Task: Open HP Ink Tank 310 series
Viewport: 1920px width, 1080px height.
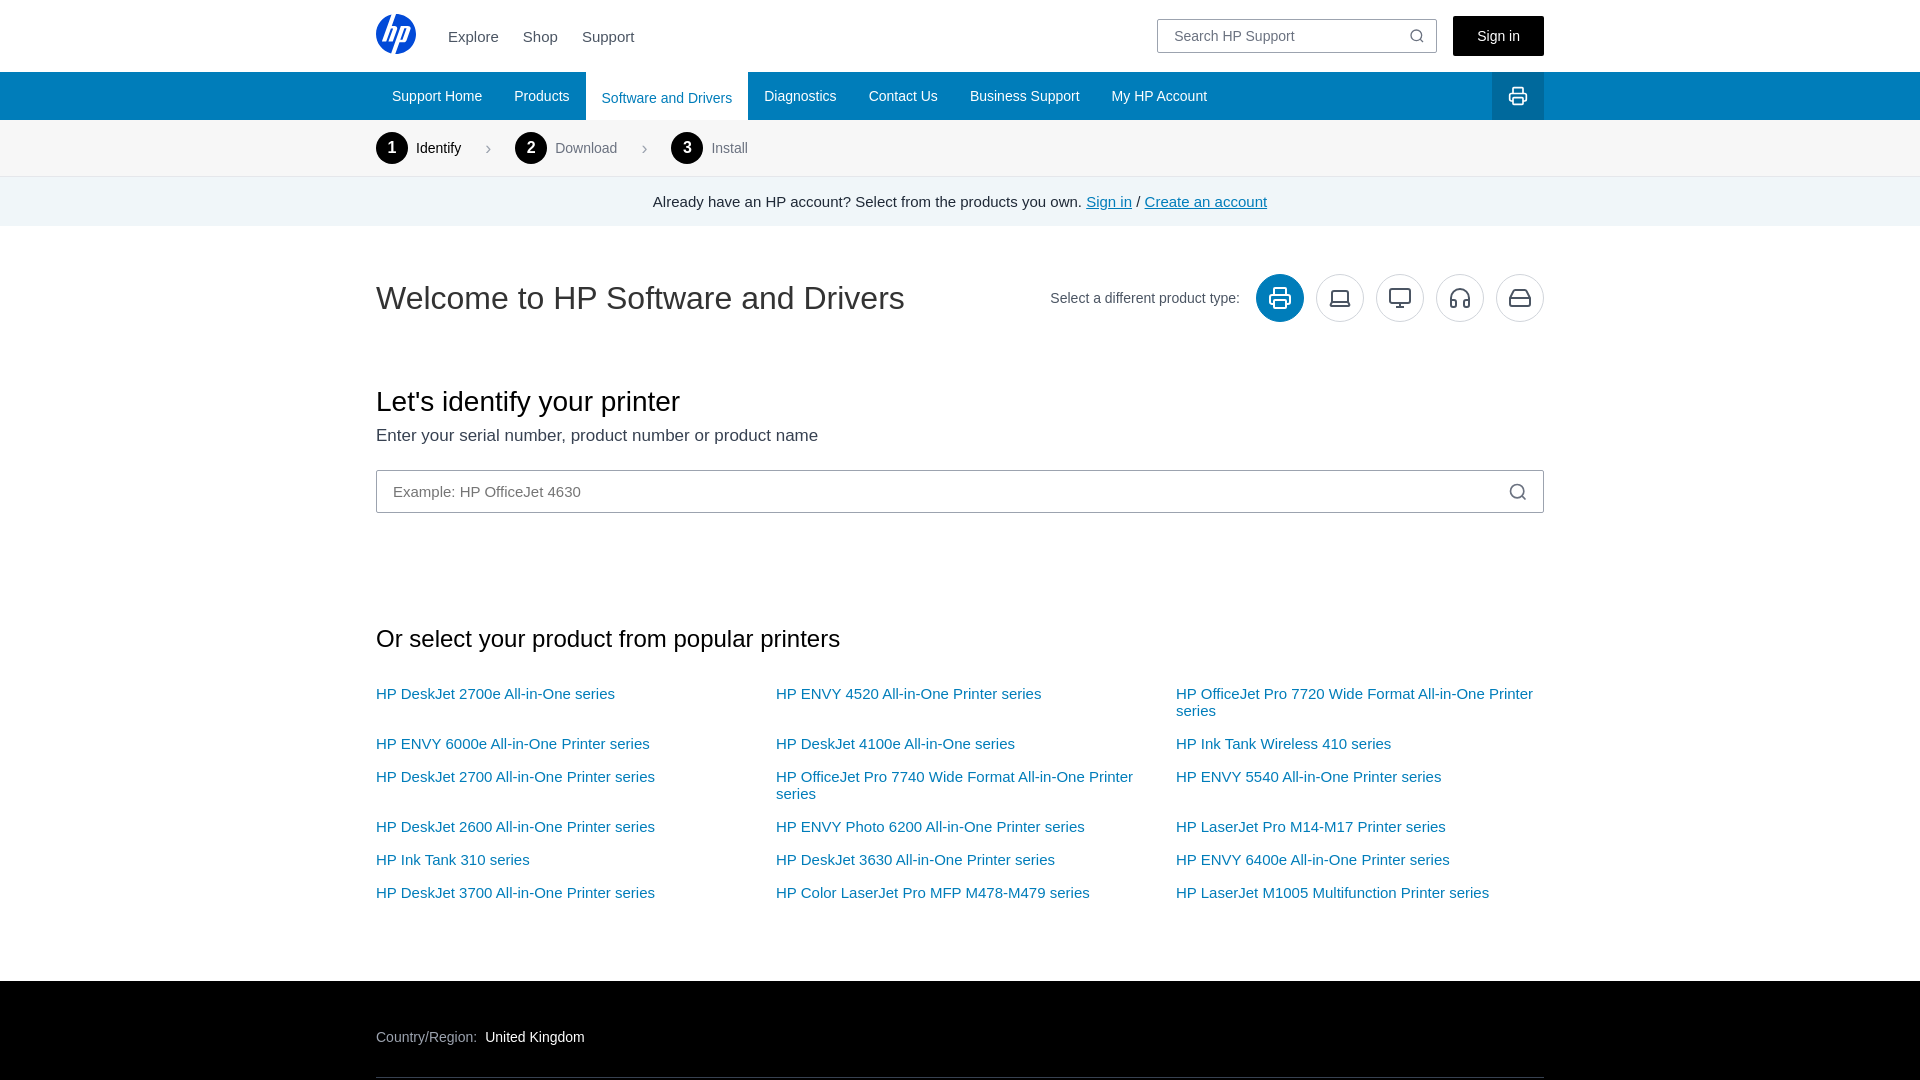Action: coord(453,860)
